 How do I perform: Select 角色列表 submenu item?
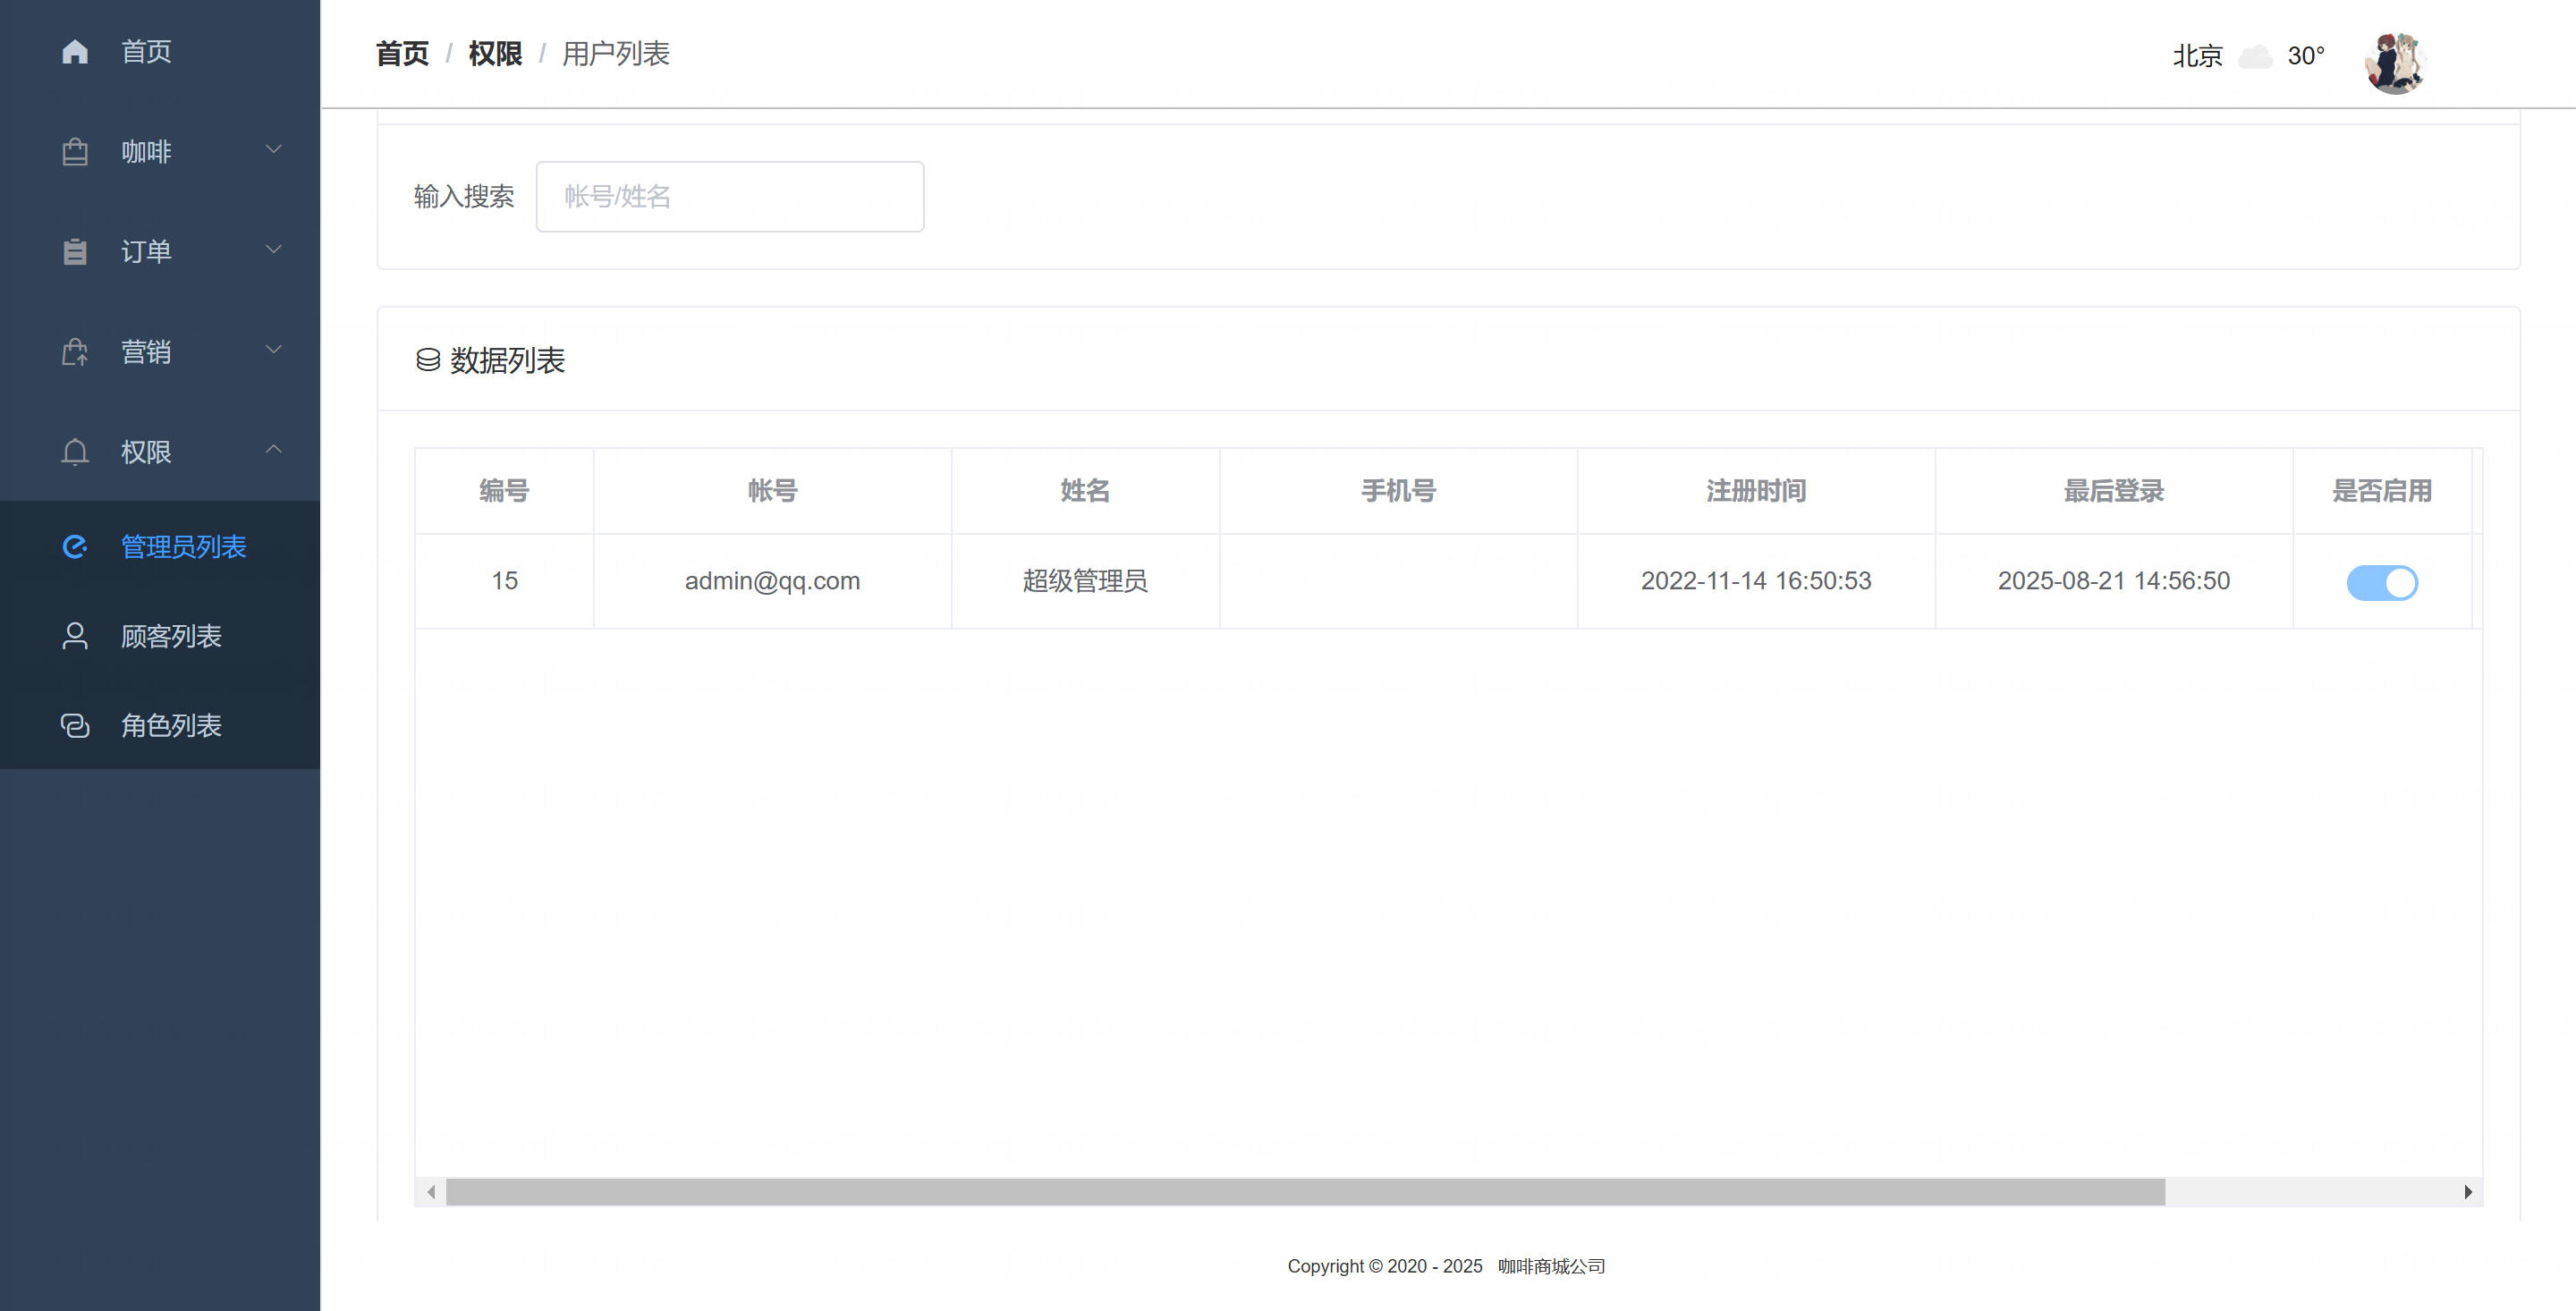[x=160, y=725]
